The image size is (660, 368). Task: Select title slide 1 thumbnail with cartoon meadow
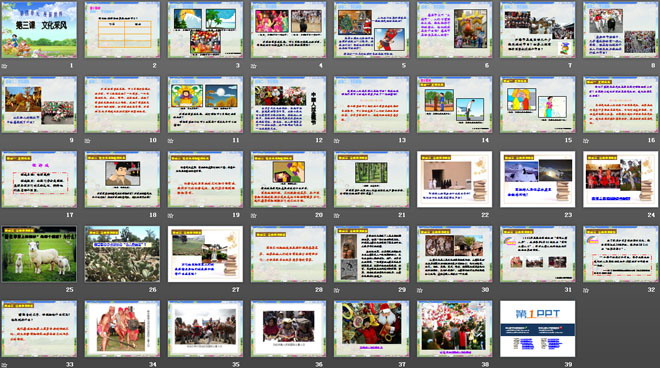coord(40,30)
